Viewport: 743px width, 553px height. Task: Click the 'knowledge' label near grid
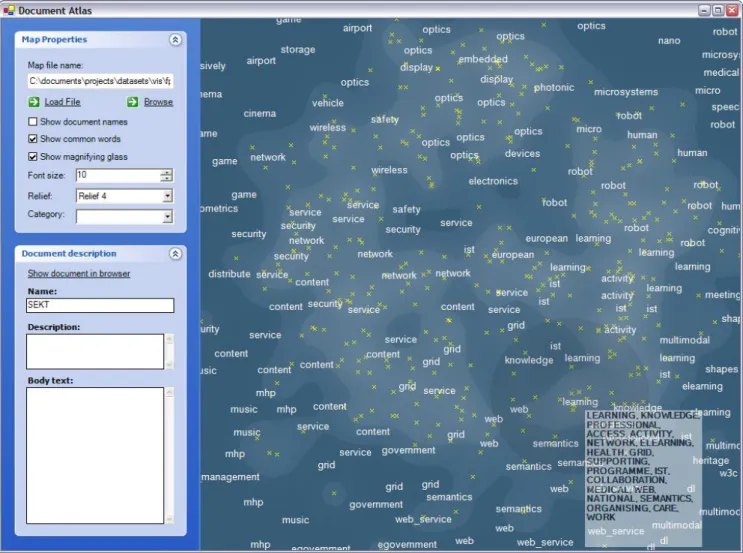[529, 360]
